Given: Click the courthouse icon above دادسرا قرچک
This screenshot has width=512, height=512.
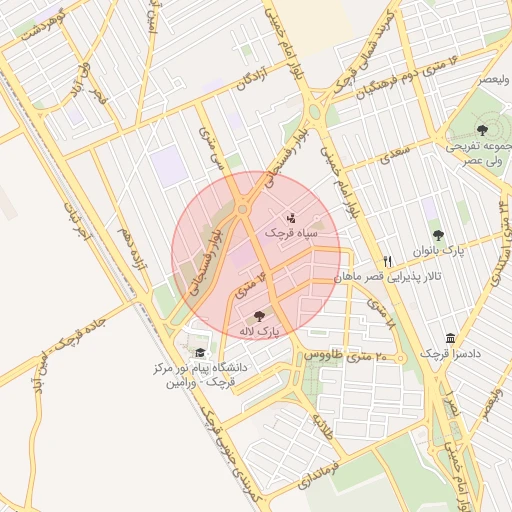Looking at the screenshot, I should tap(450, 338).
